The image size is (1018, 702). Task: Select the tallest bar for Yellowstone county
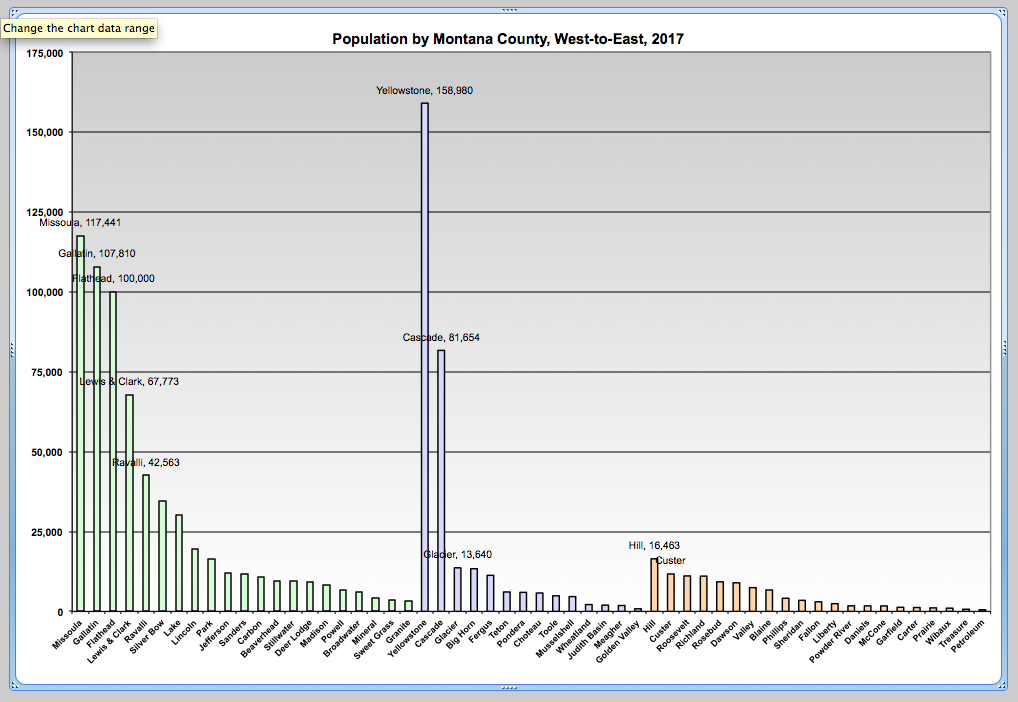tap(423, 350)
